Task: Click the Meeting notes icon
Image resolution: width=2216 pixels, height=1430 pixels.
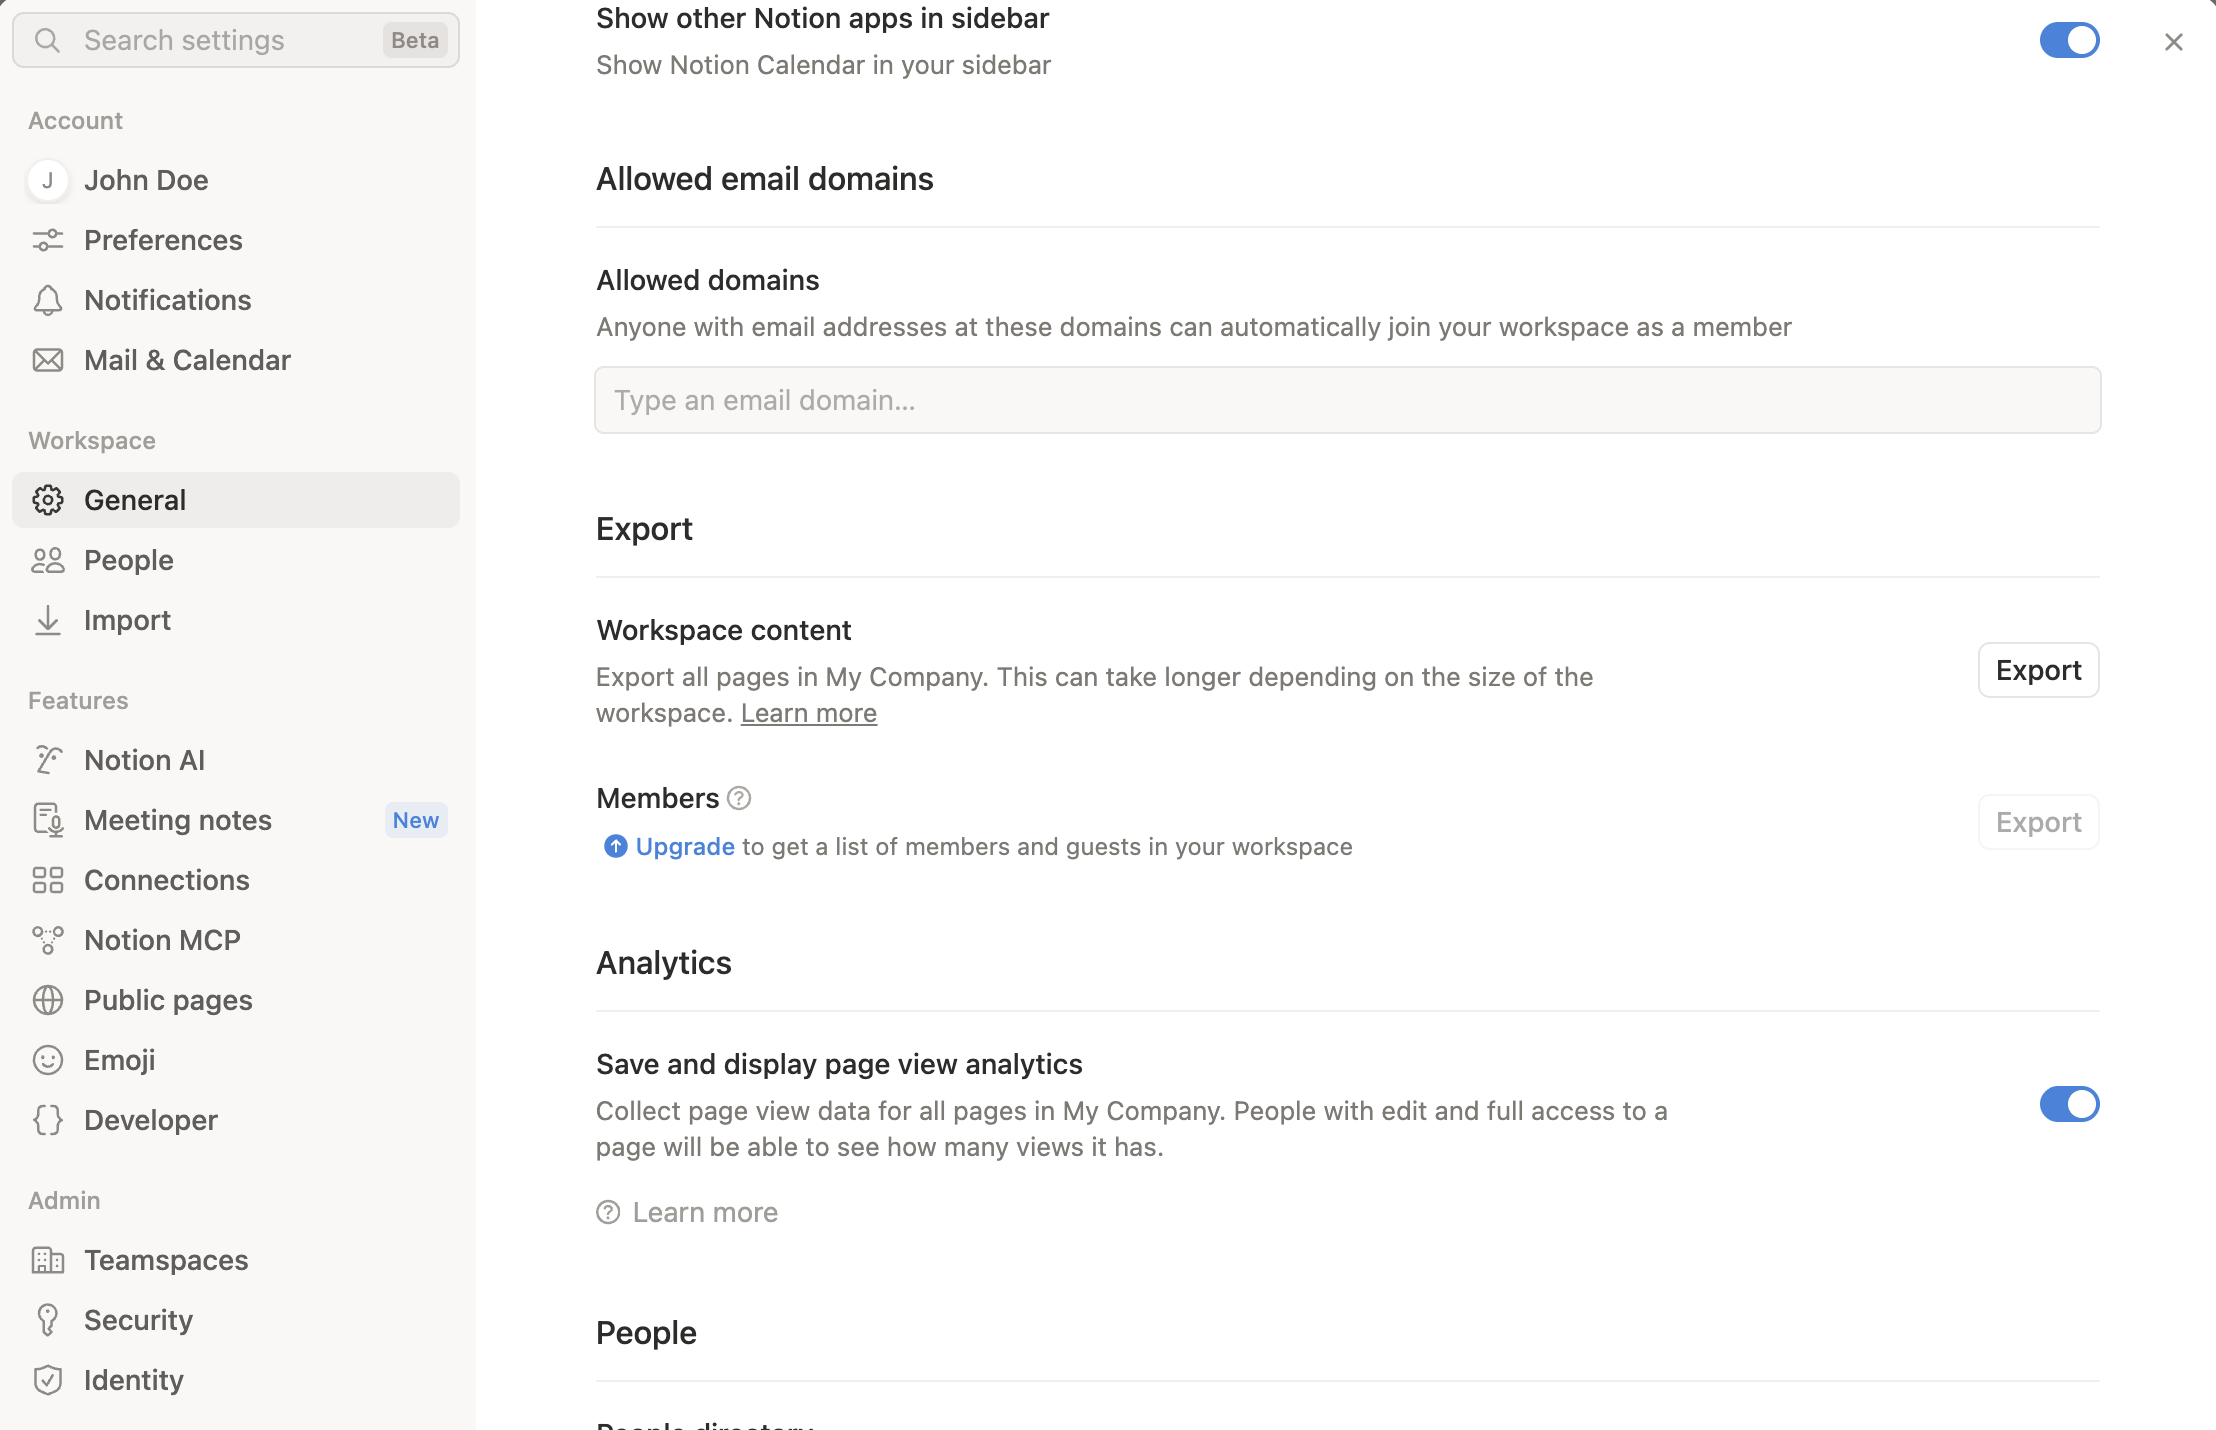Action: pyautogui.click(x=48, y=820)
